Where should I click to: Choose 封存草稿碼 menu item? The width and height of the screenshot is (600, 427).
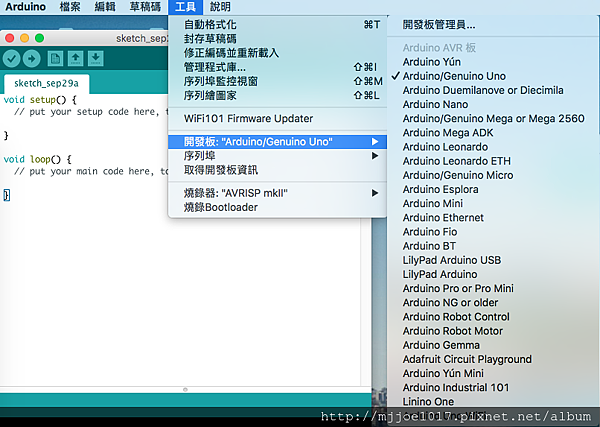point(277,39)
